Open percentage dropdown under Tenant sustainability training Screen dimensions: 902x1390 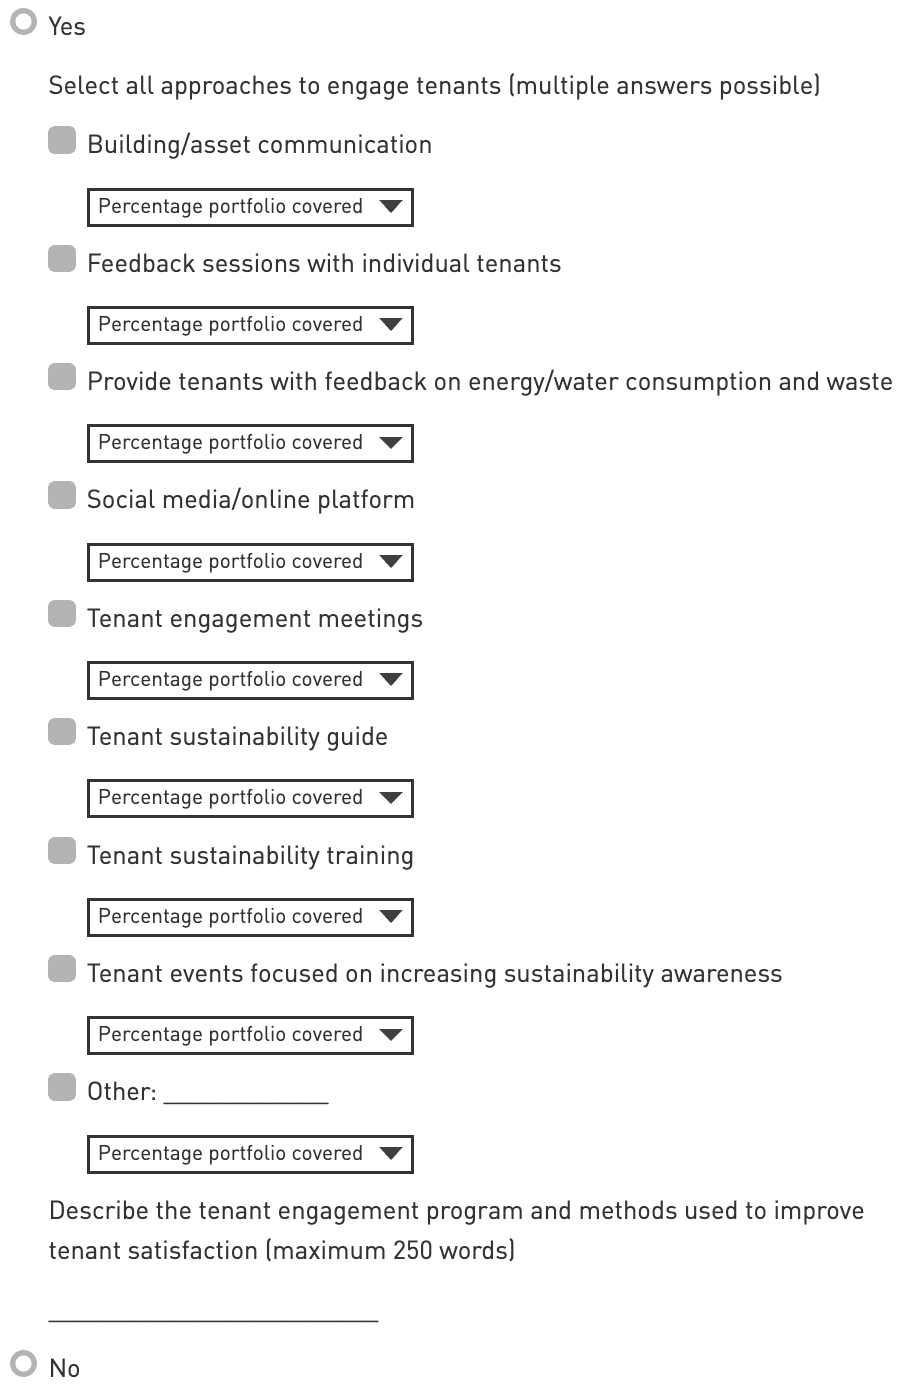click(250, 917)
